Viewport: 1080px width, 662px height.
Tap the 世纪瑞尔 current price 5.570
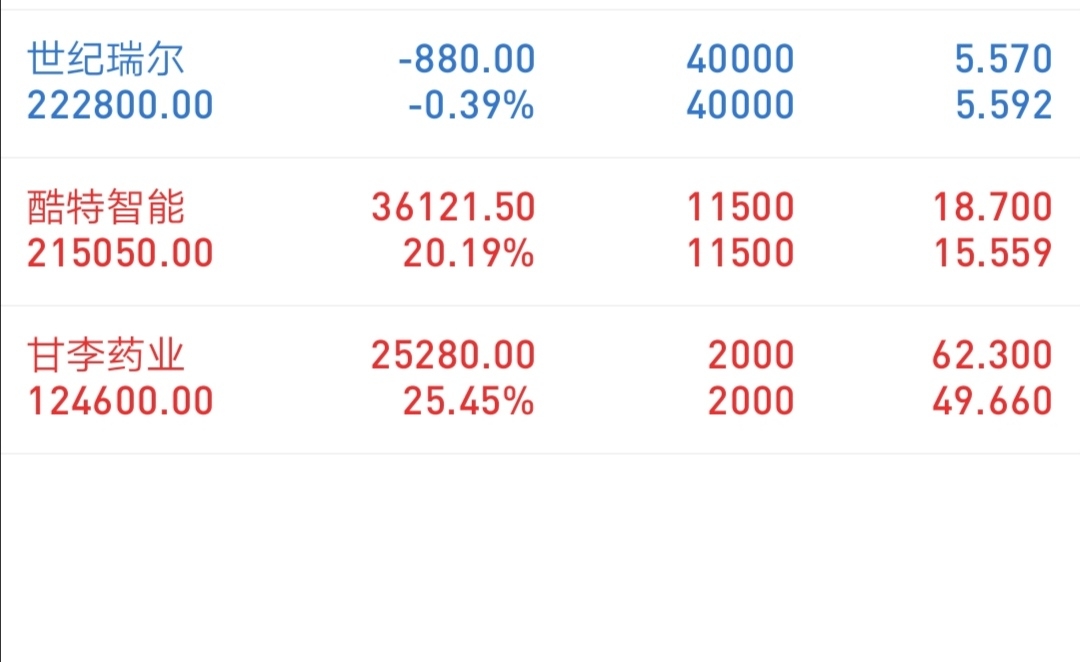click(x=1004, y=59)
